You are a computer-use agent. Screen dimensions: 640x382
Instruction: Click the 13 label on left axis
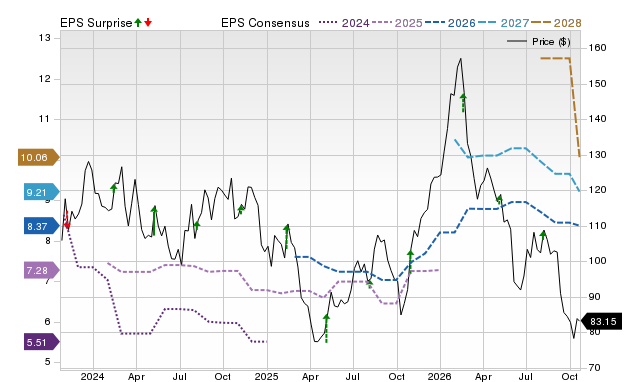[x=44, y=38]
